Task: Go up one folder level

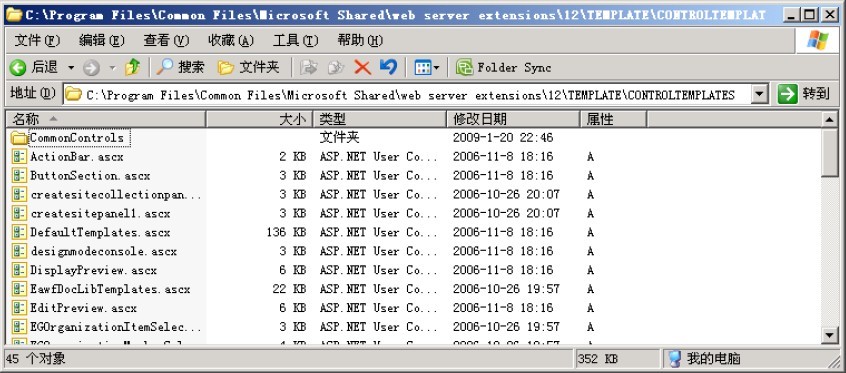Action: tap(132, 67)
